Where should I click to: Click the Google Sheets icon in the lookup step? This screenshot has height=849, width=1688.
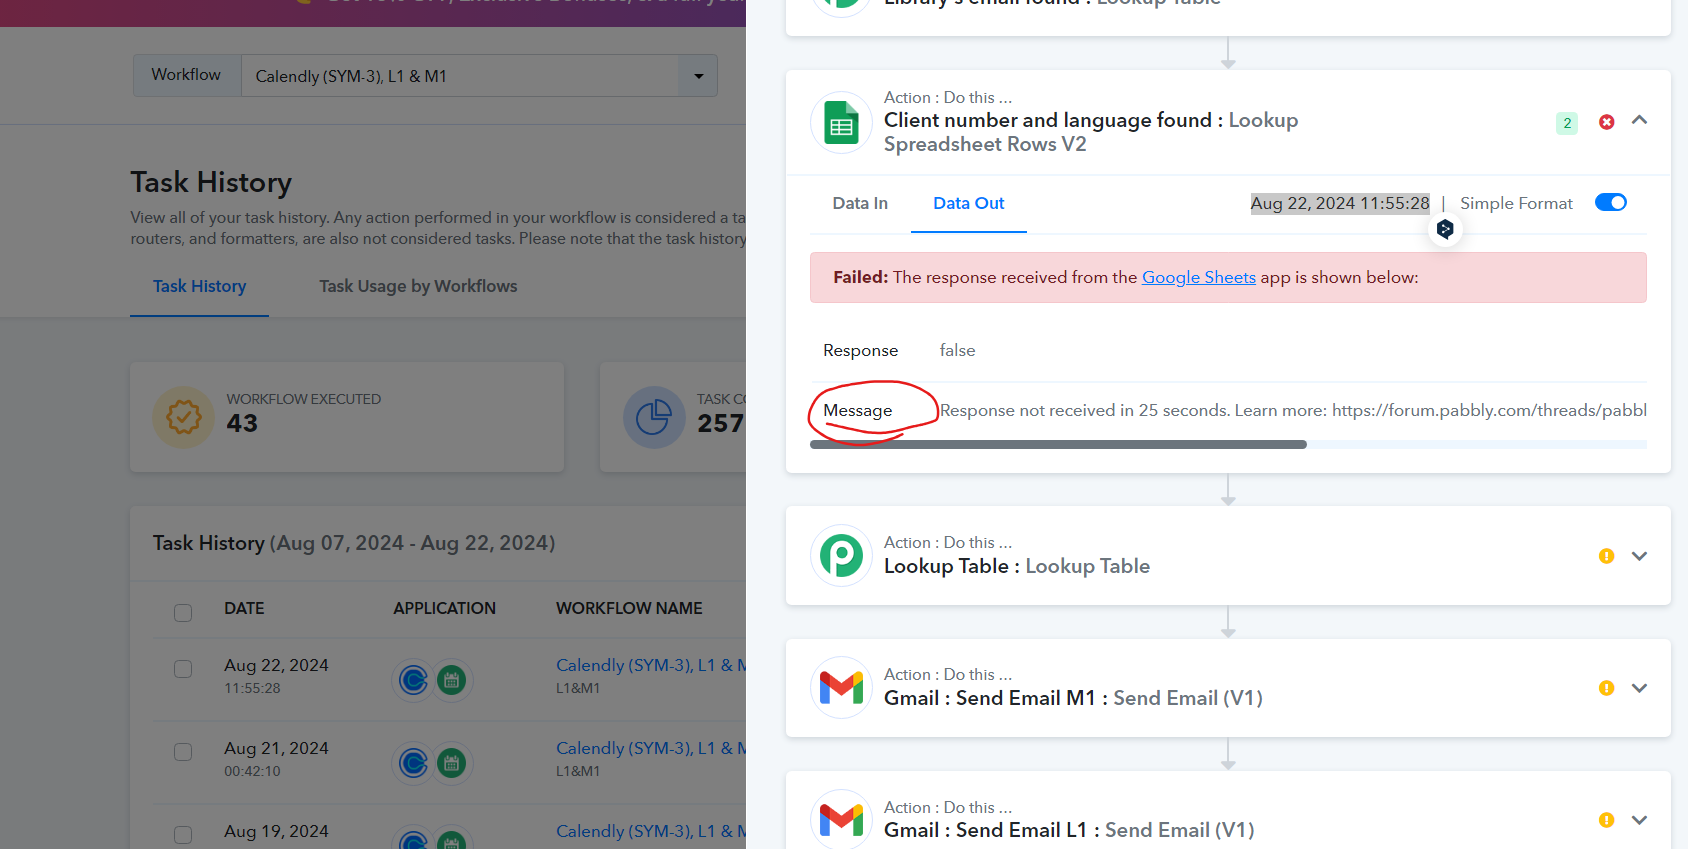pyautogui.click(x=842, y=123)
